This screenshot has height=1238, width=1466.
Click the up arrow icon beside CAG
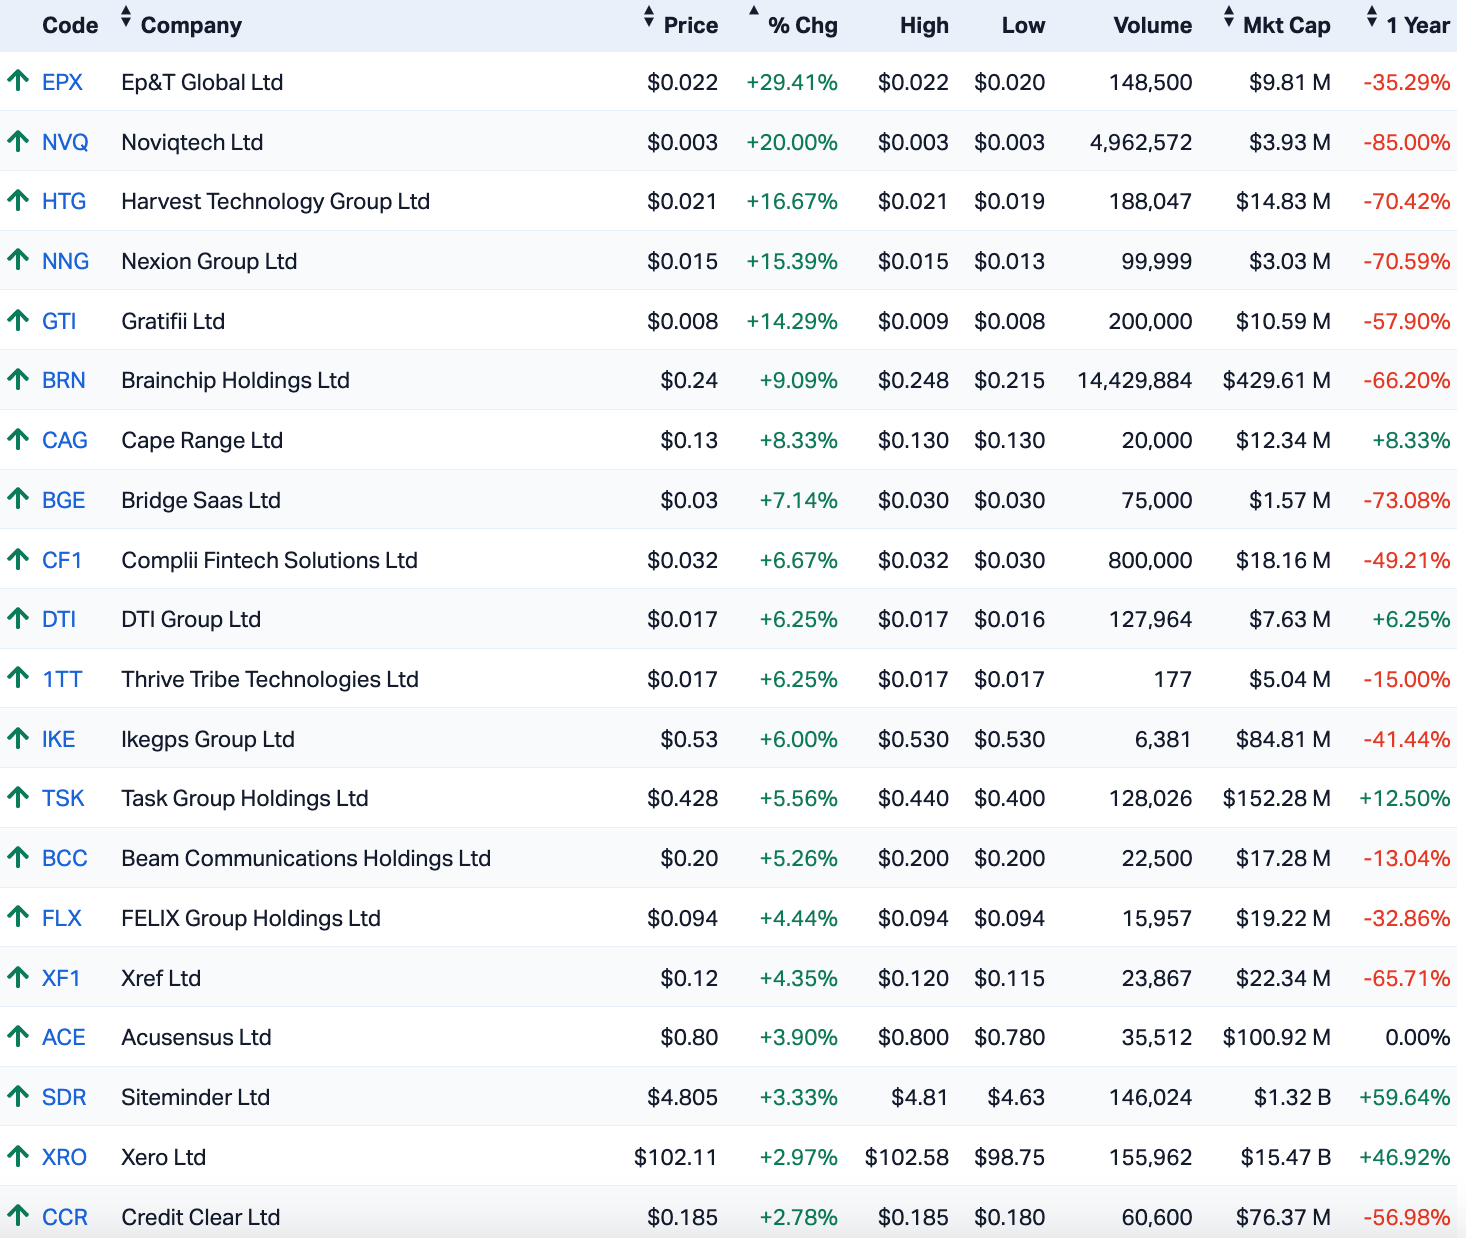click(x=18, y=439)
